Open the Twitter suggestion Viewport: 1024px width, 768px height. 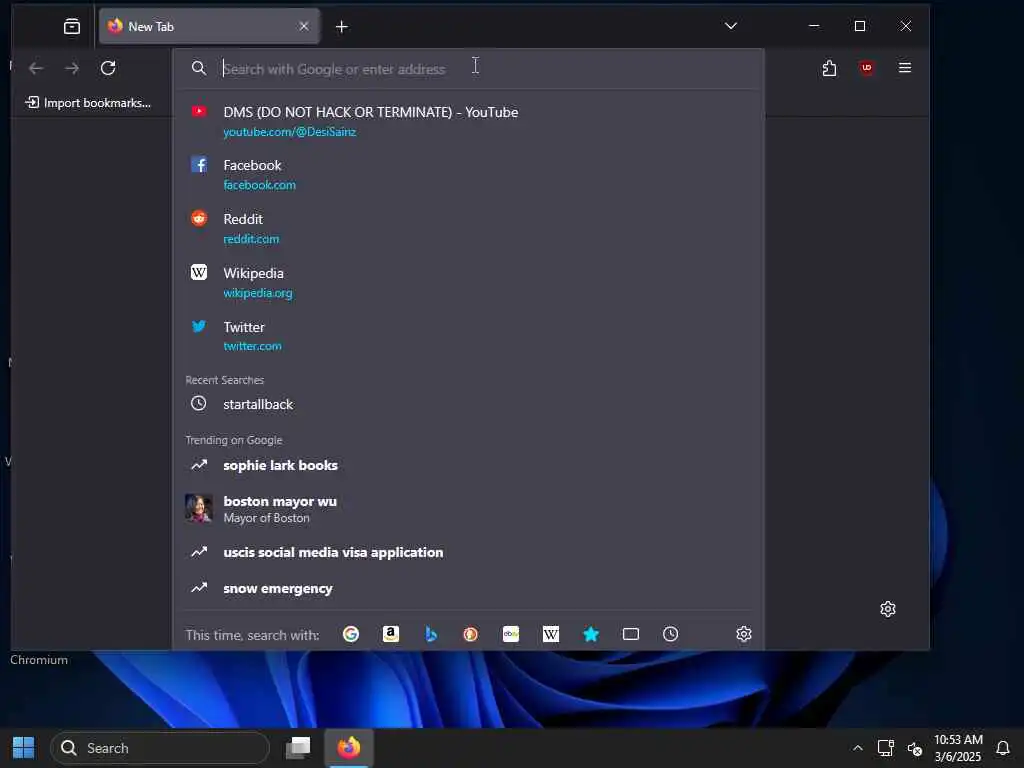(x=468, y=336)
